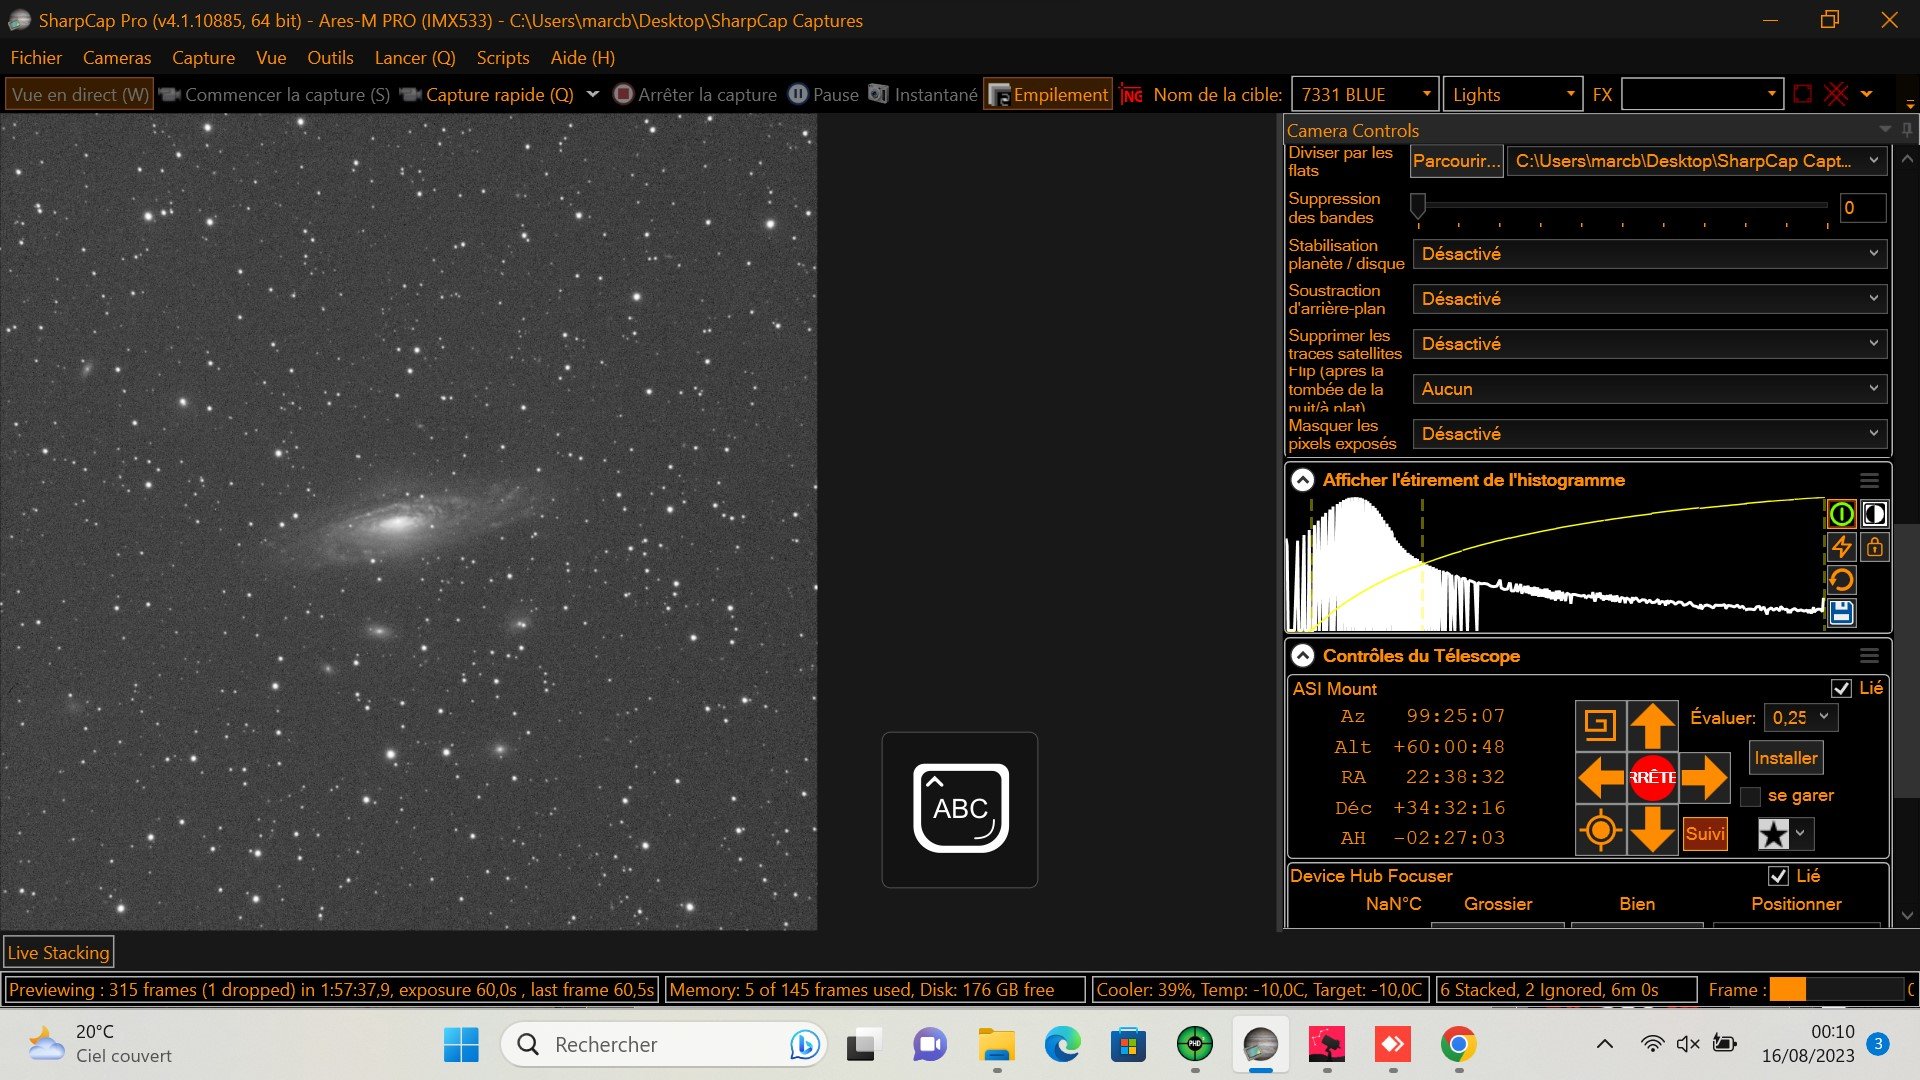Viewport: 1920px width, 1080px height.
Task: Toggle the Device Hub Focuser Lié checkbox
Action: tap(1778, 876)
